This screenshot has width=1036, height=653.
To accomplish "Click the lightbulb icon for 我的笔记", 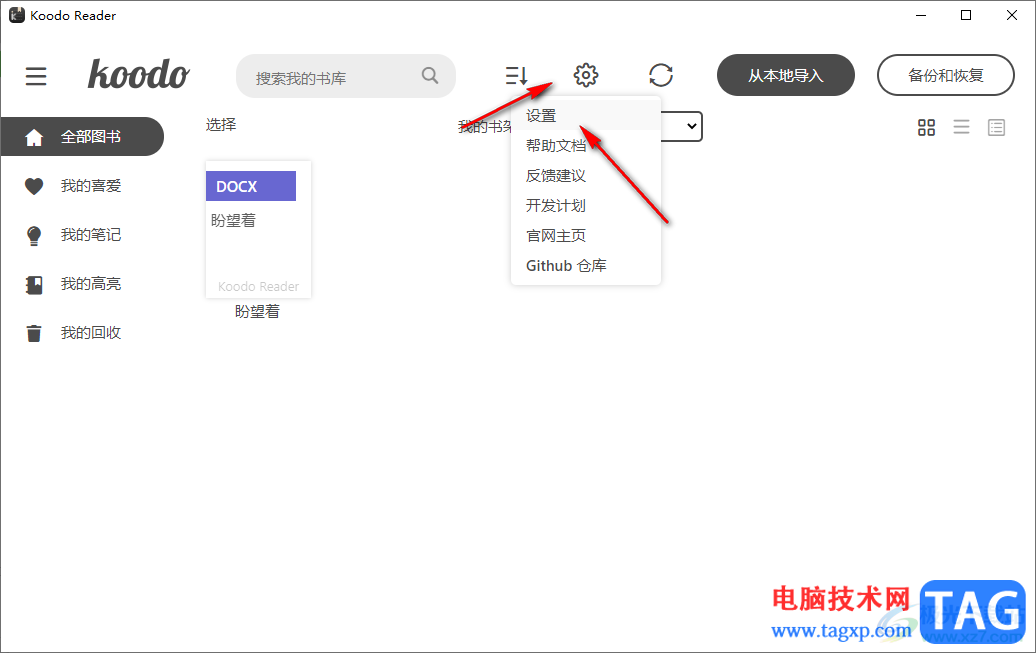I will (x=34, y=236).
